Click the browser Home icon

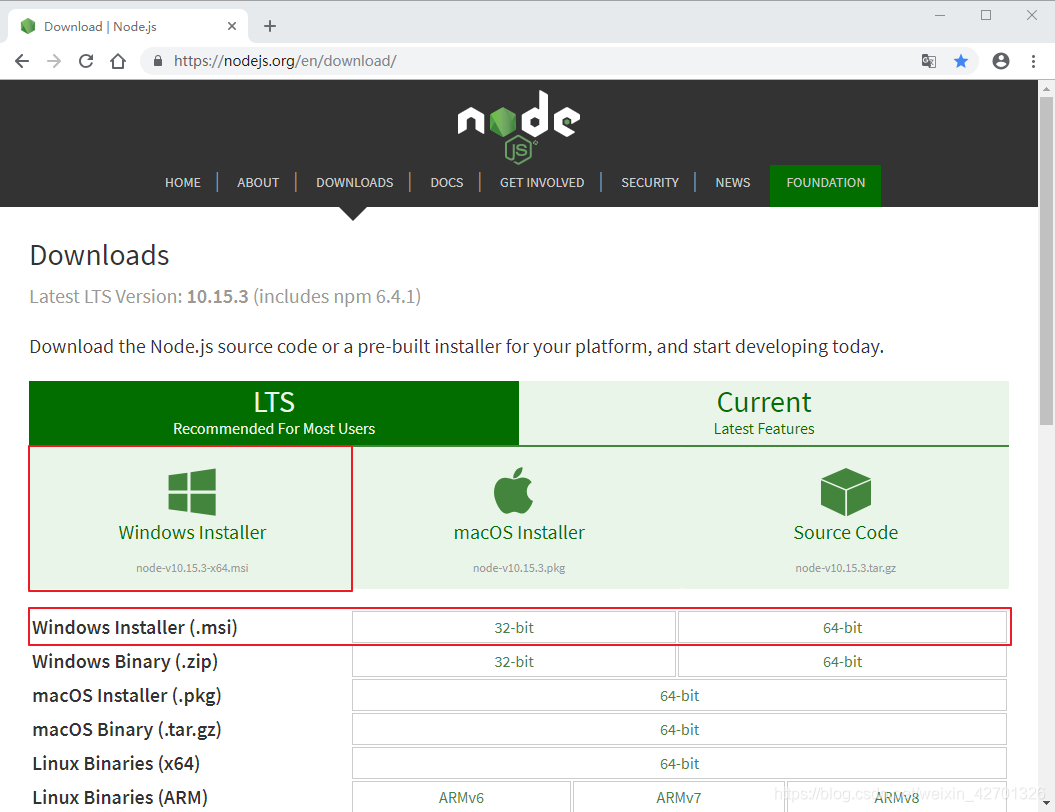[x=117, y=61]
